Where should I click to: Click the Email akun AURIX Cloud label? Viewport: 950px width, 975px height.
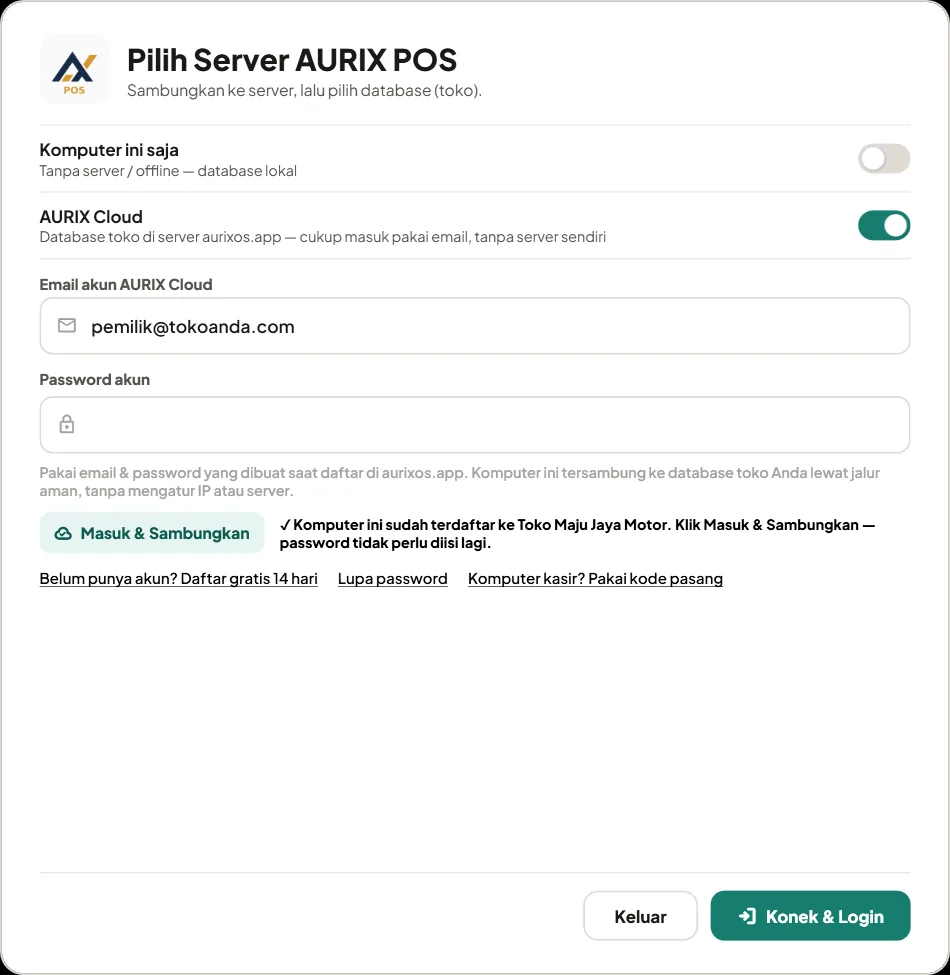point(126,284)
